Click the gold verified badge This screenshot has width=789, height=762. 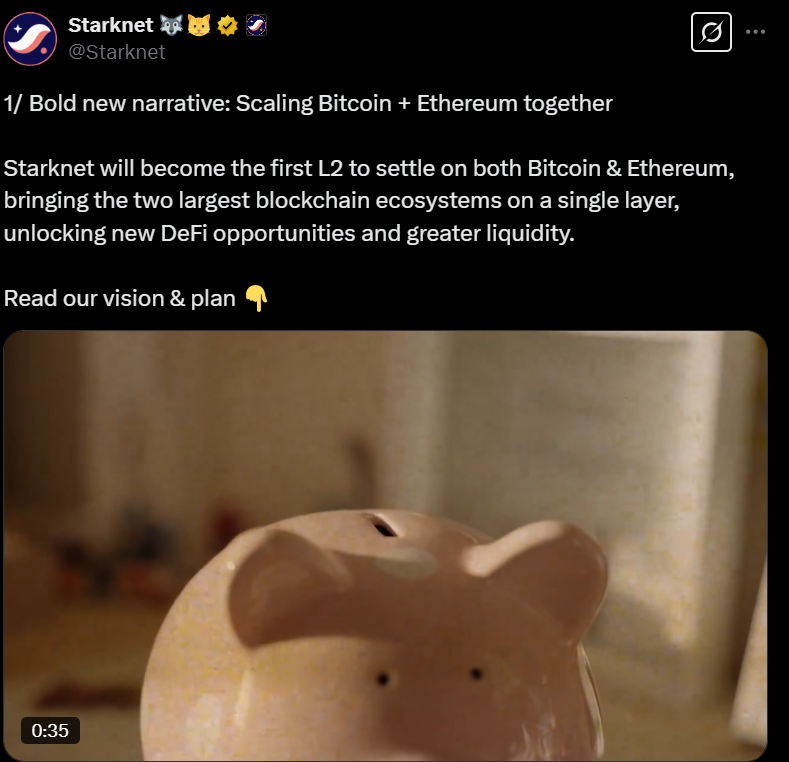pyautogui.click(x=227, y=25)
